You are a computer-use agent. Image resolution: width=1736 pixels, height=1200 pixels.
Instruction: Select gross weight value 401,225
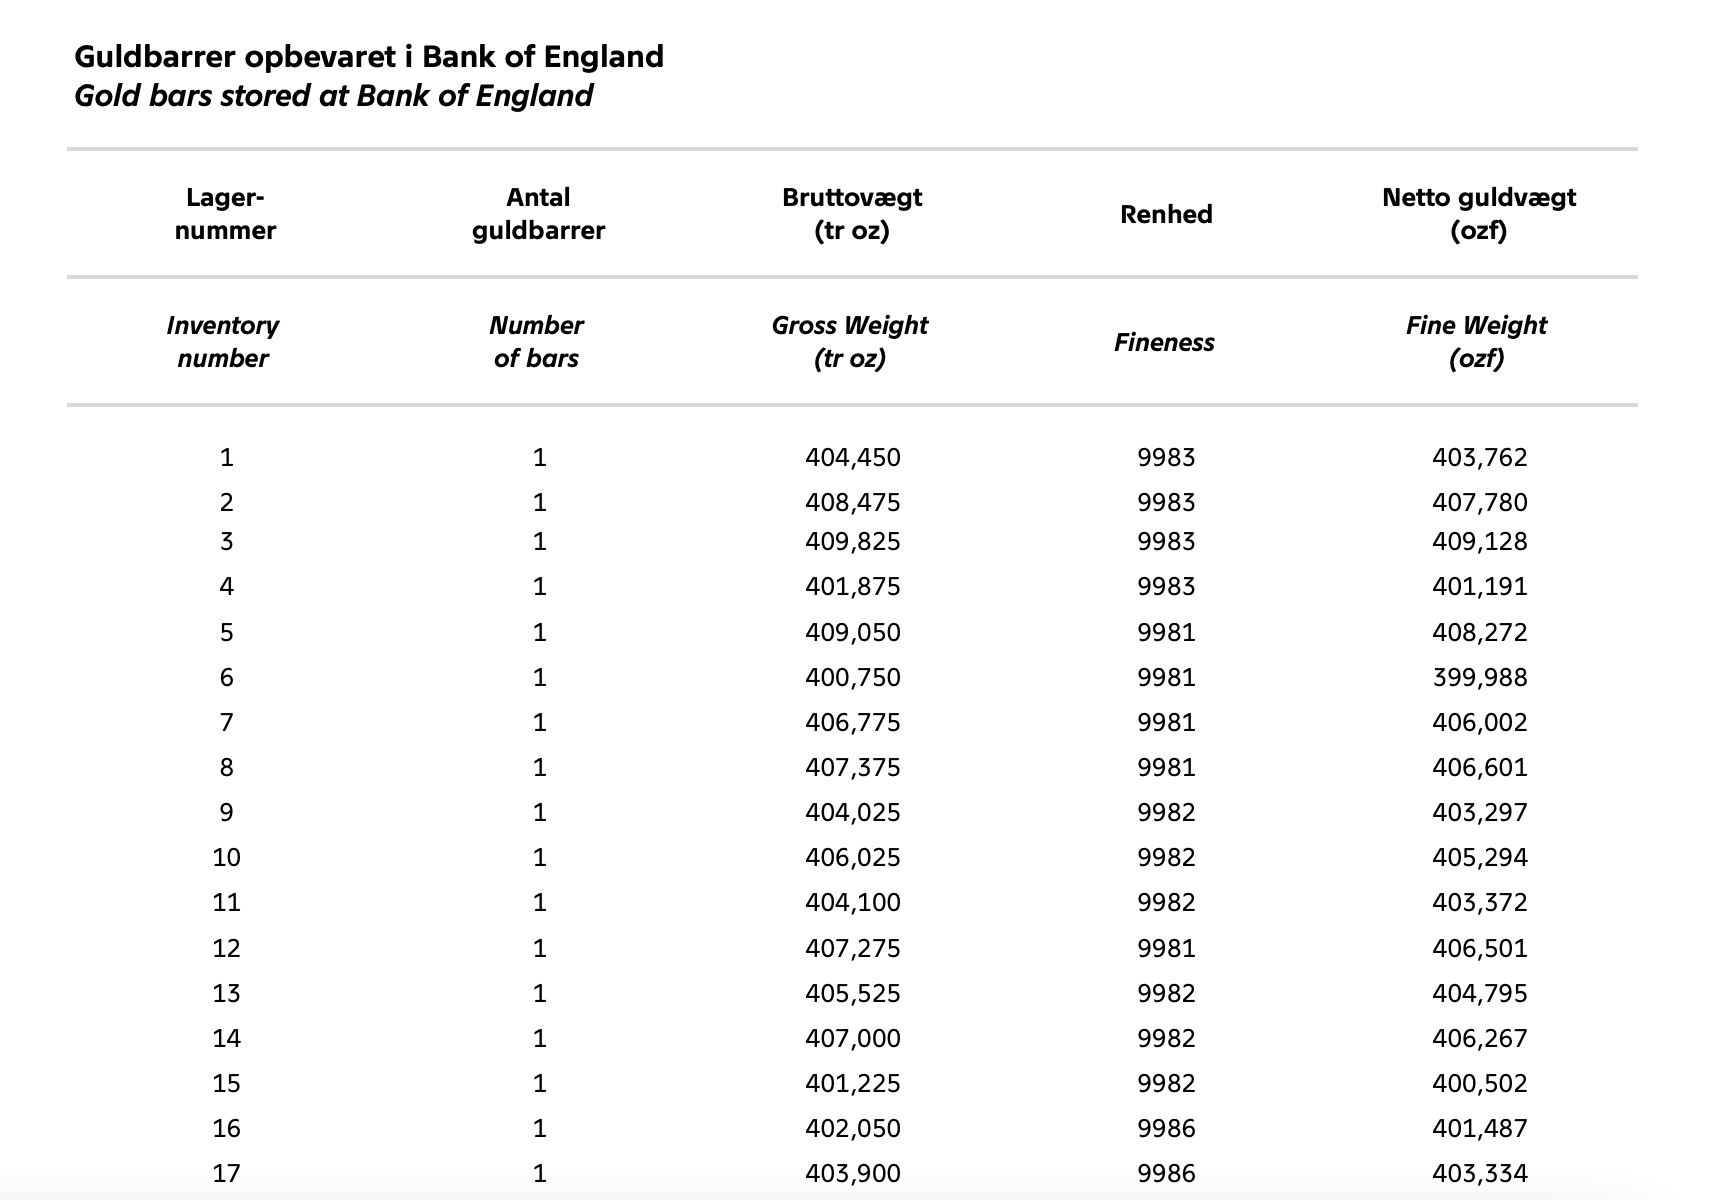point(853,1084)
